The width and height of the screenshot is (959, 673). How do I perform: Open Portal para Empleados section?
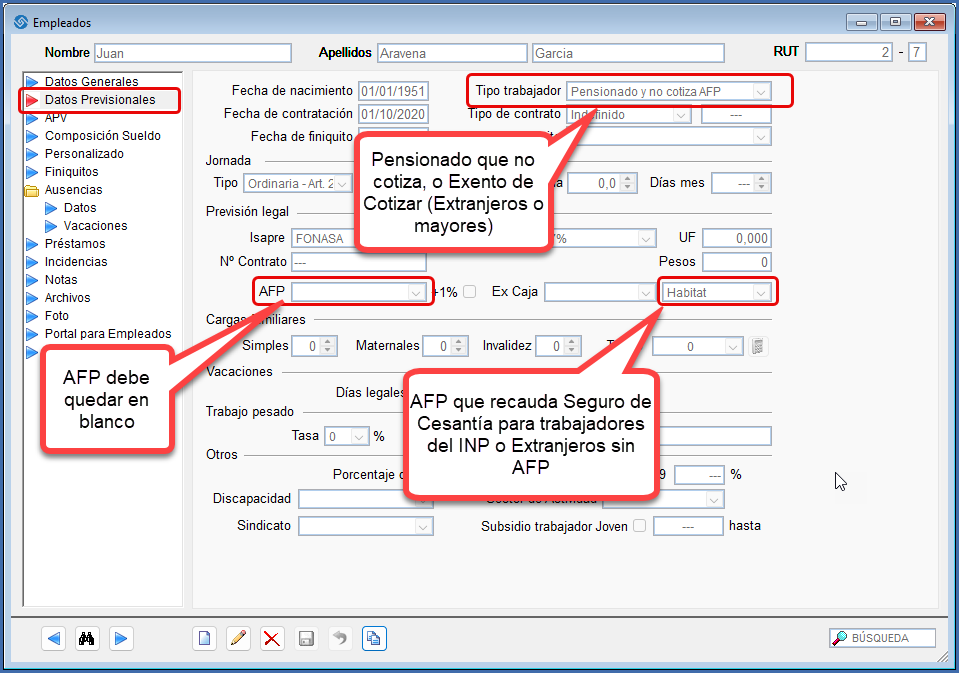point(108,334)
